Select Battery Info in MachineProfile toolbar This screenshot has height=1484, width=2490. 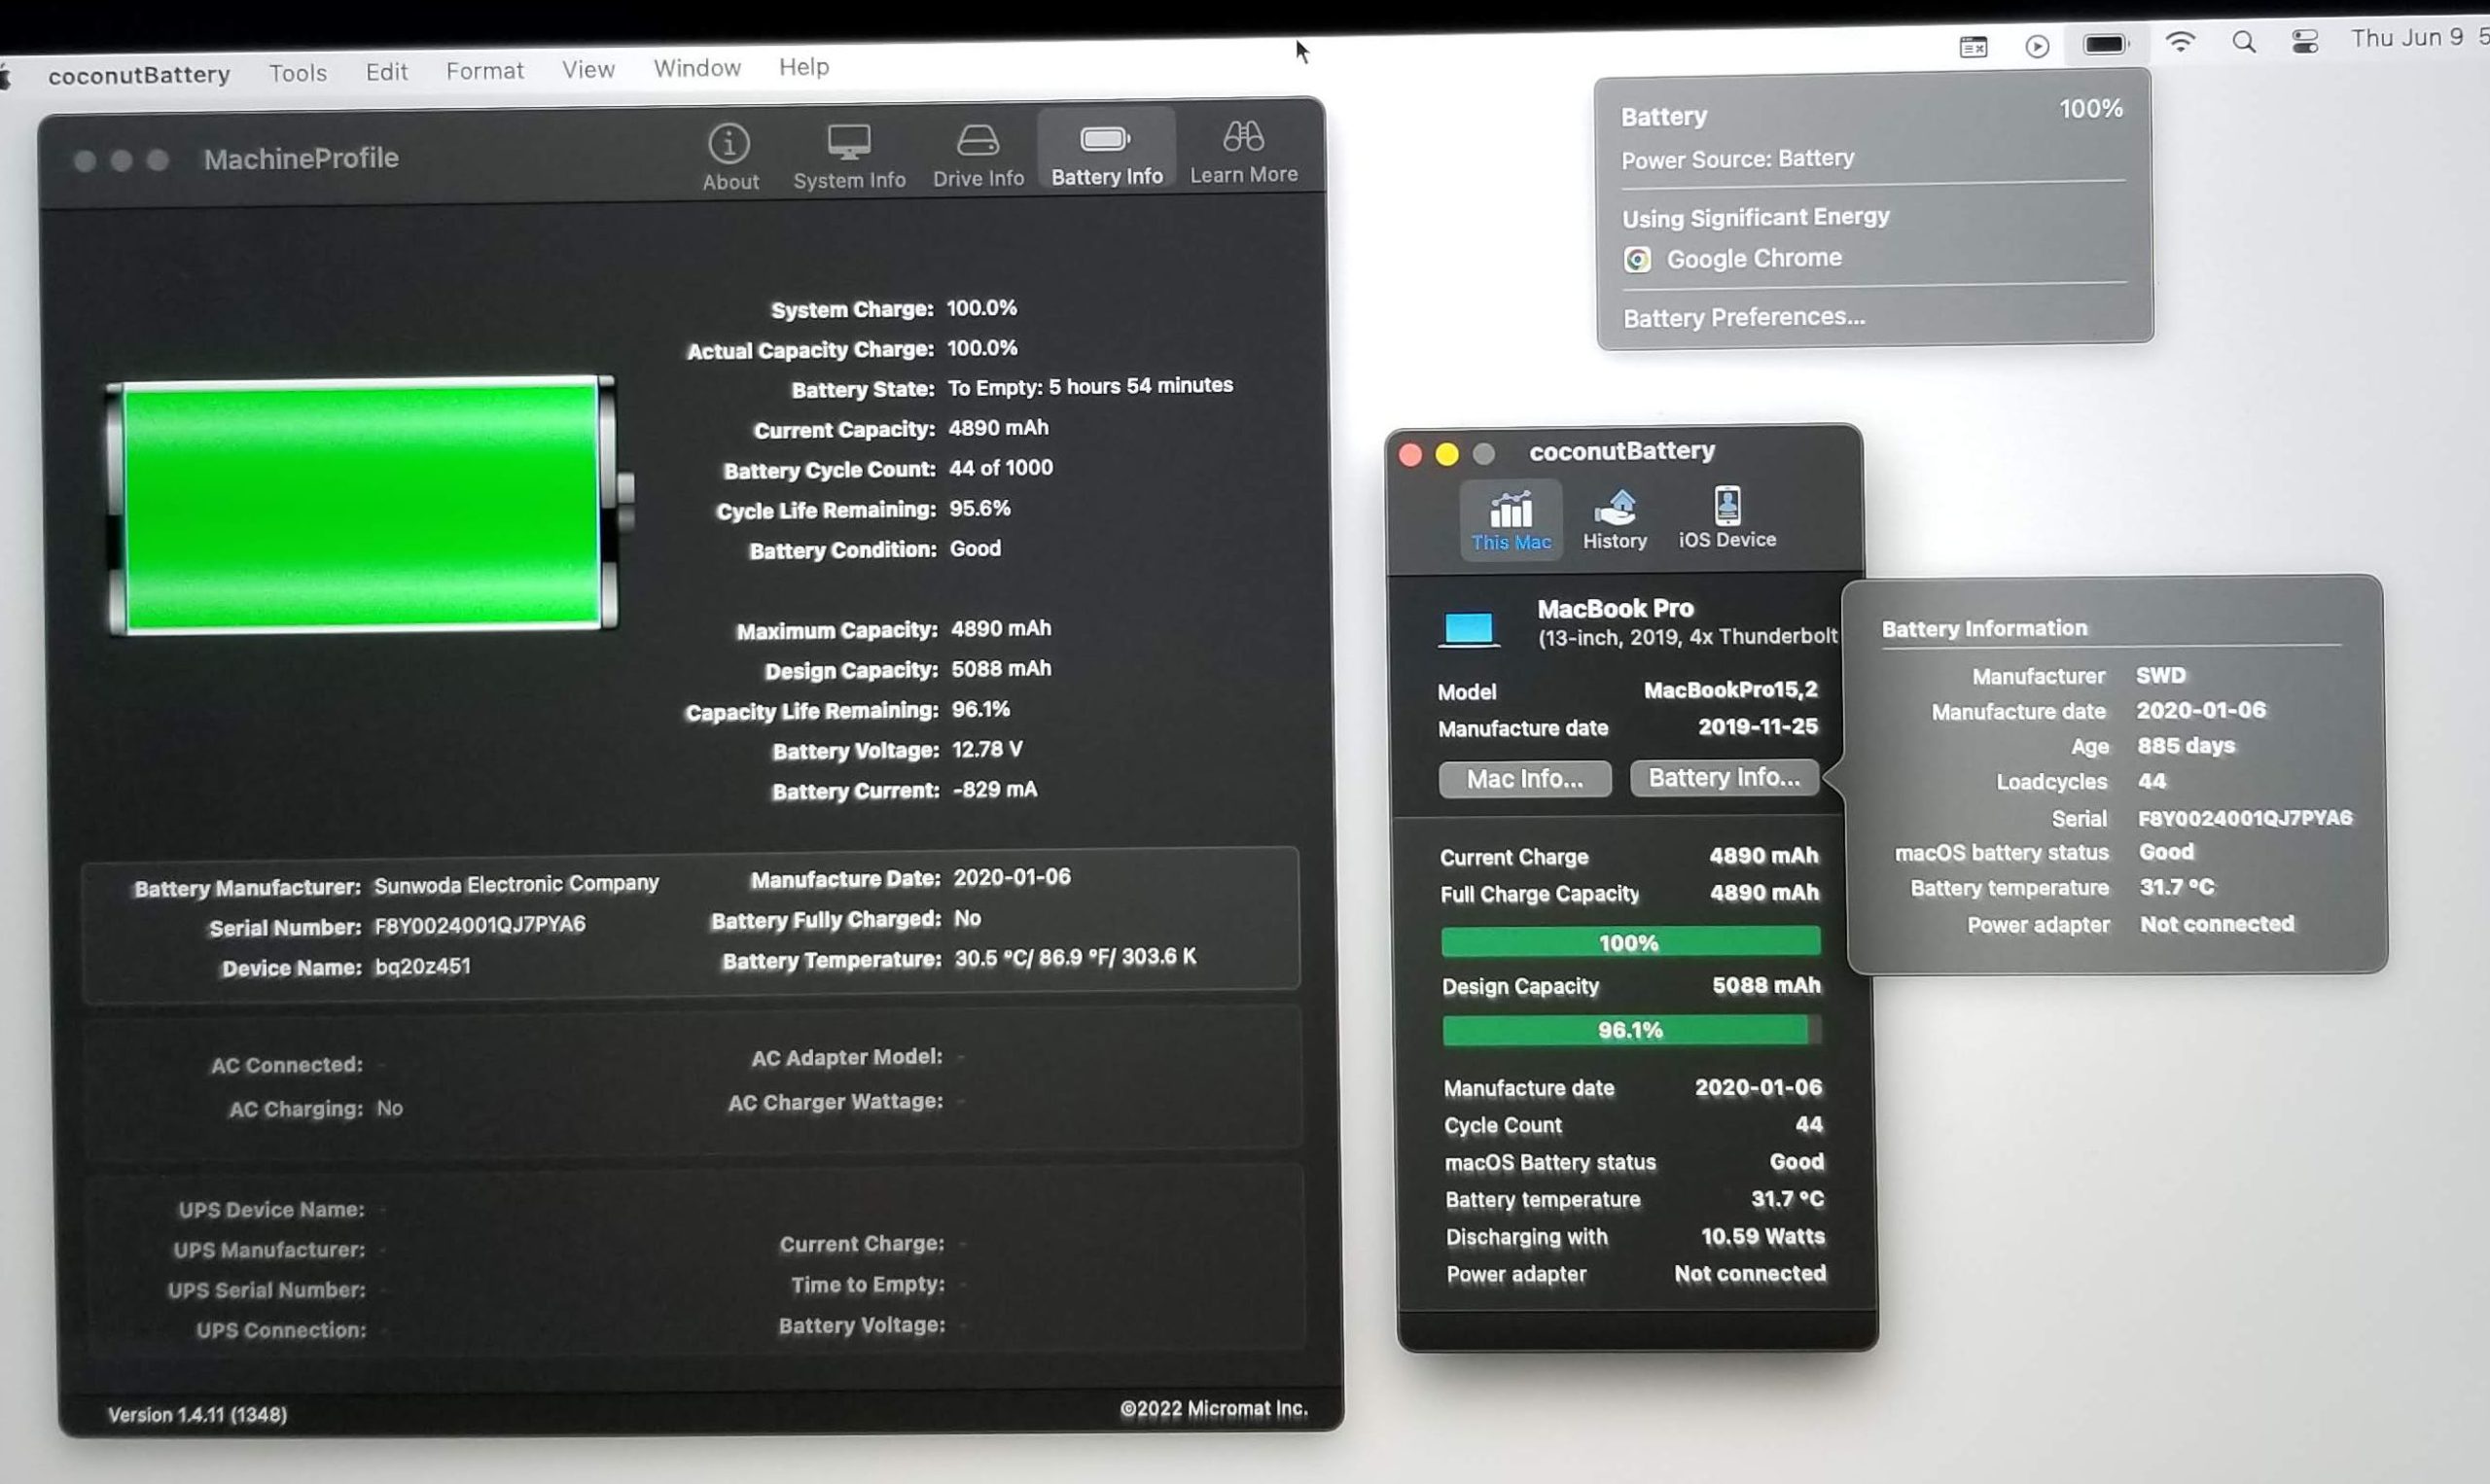coord(1106,151)
